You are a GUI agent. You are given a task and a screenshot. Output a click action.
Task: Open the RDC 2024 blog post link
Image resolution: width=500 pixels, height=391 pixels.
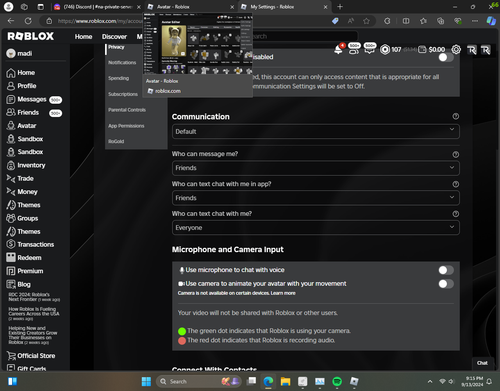(33, 297)
